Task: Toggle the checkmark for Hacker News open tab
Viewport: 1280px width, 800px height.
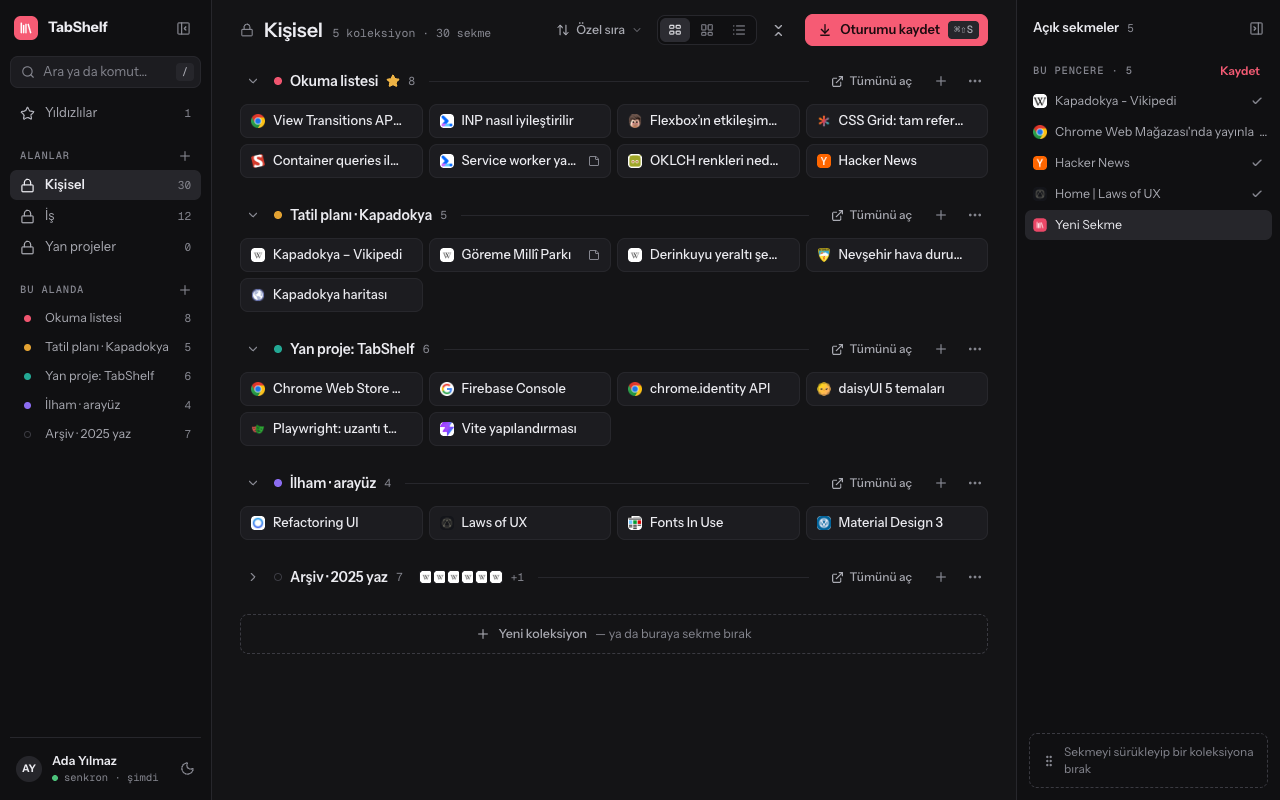Action: (1257, 163)
